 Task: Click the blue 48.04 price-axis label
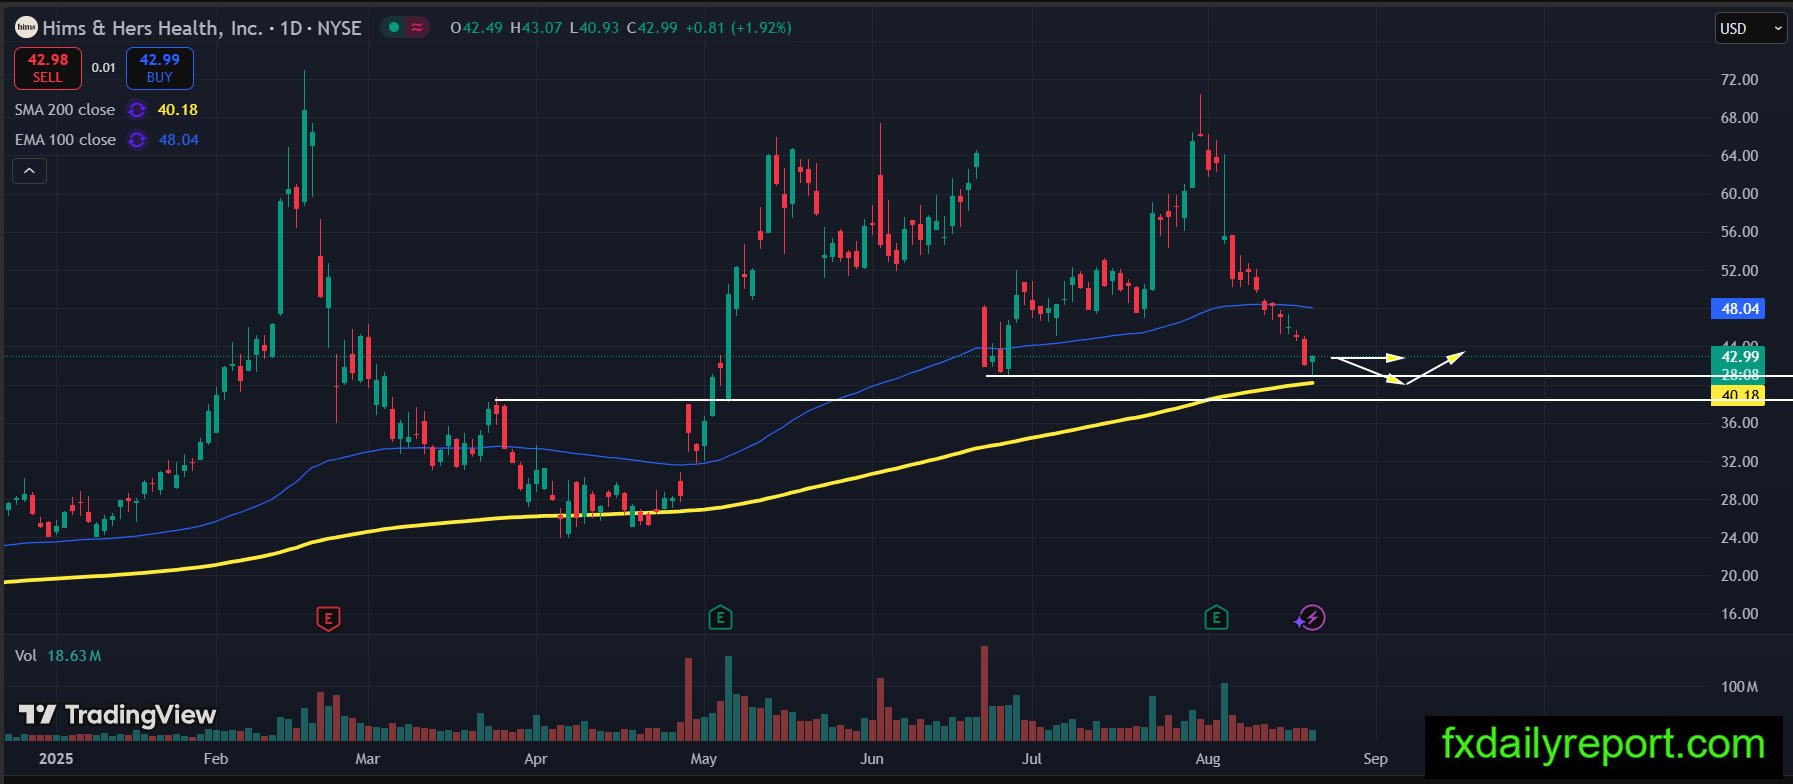pyautogui.click(x=1740, y=309)
